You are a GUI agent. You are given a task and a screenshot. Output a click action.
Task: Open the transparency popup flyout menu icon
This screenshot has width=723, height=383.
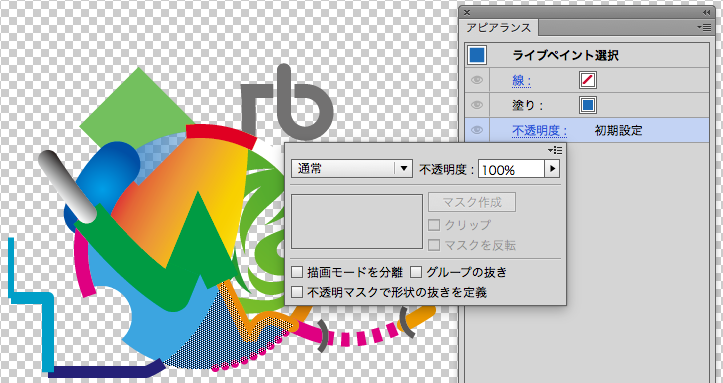(555, 150)
